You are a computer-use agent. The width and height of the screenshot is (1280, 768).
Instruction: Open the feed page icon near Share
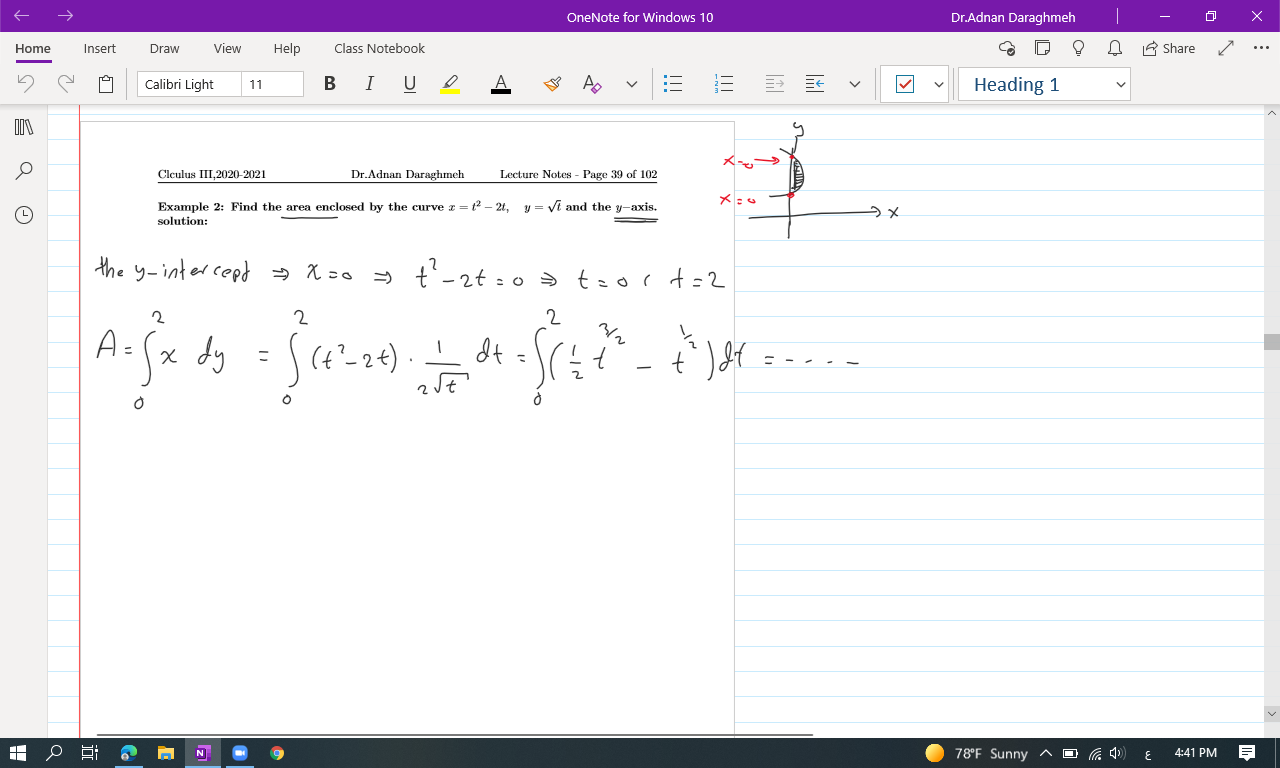(1043, 48)
